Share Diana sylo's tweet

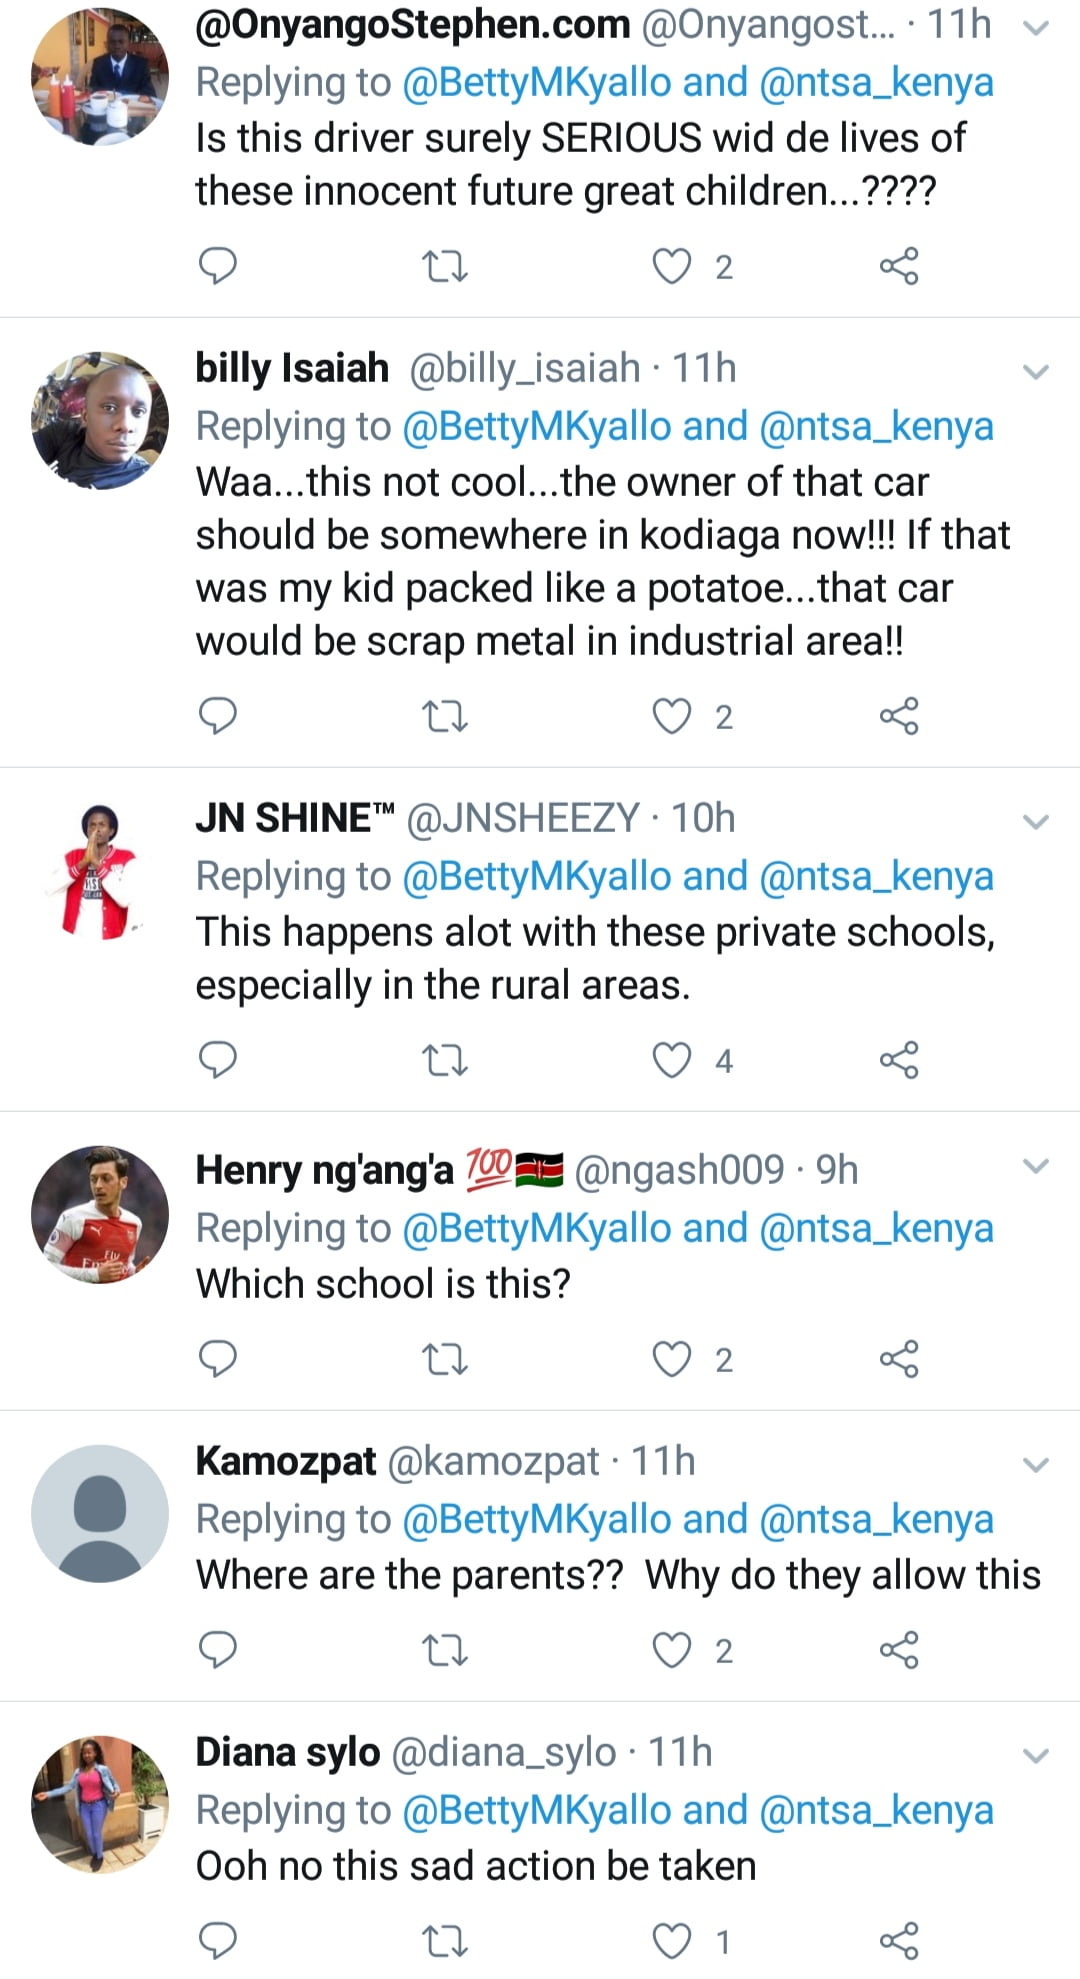(x=898, y=1940)
